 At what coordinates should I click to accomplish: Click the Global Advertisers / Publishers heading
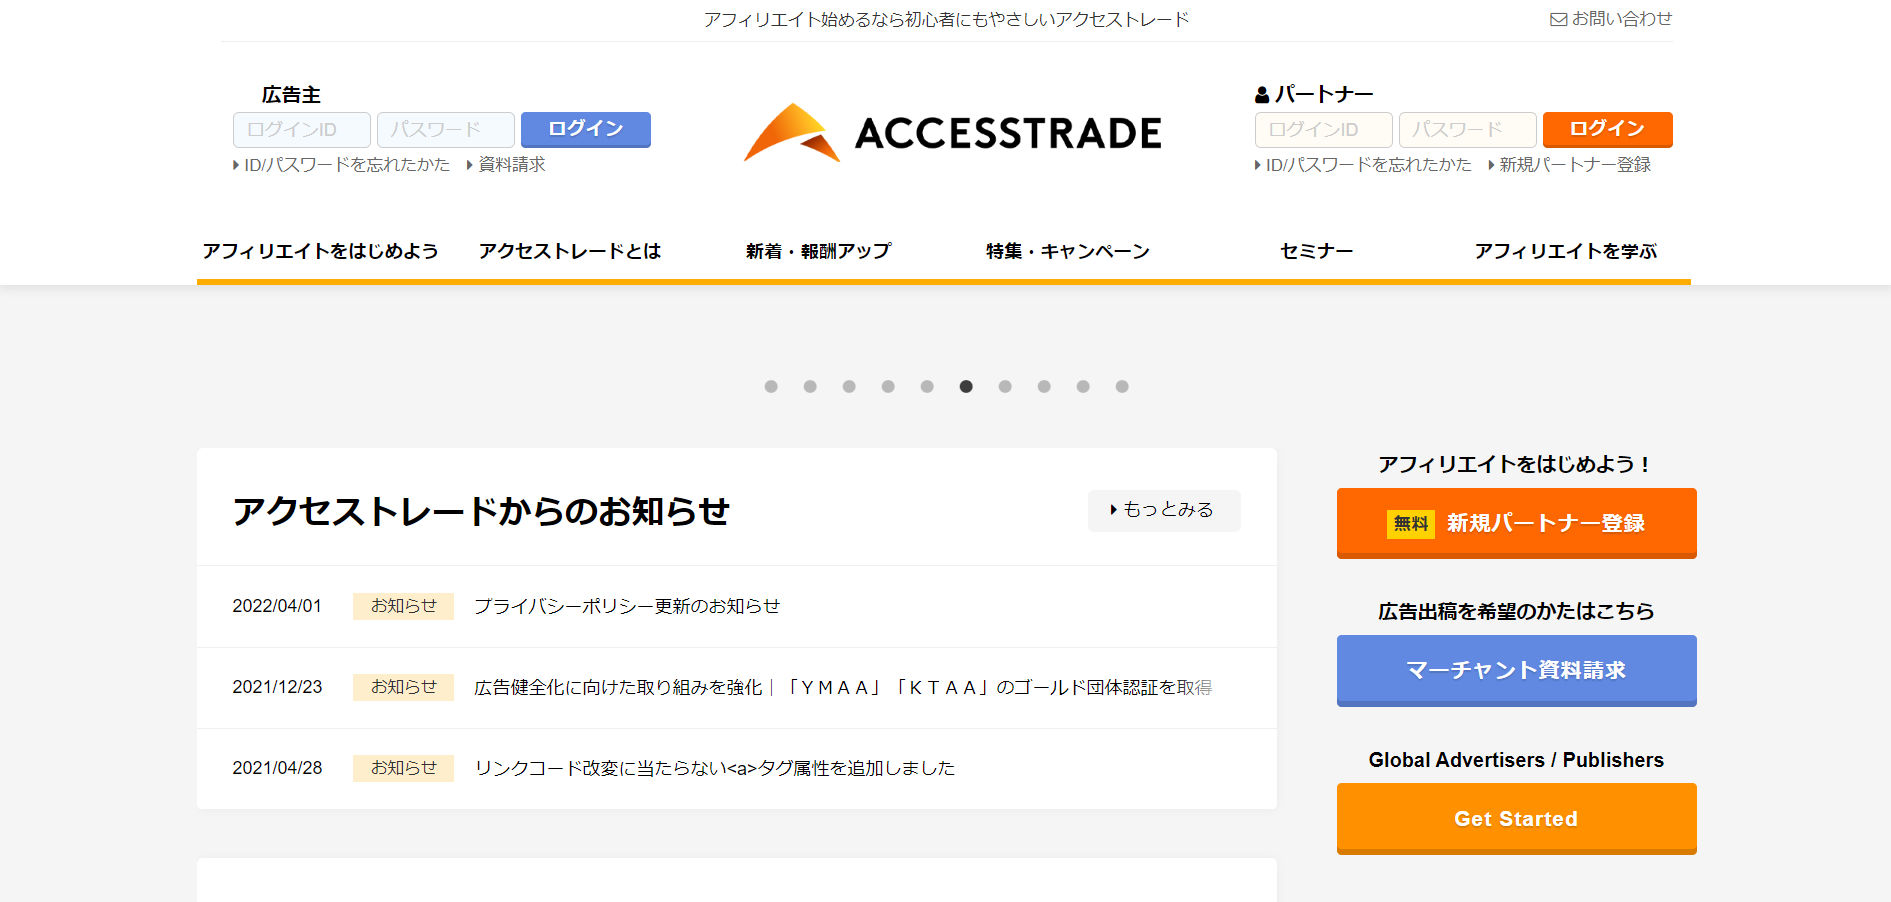point(1516,760)
